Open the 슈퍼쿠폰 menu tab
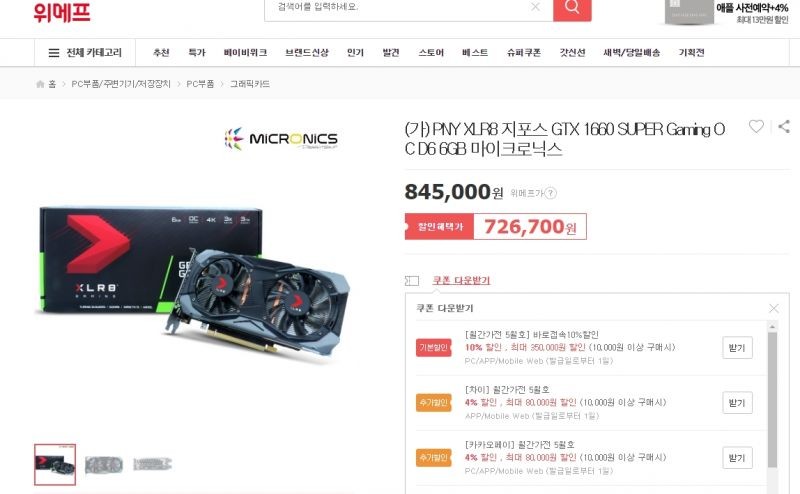800x494 pixels. pos(523,53)
